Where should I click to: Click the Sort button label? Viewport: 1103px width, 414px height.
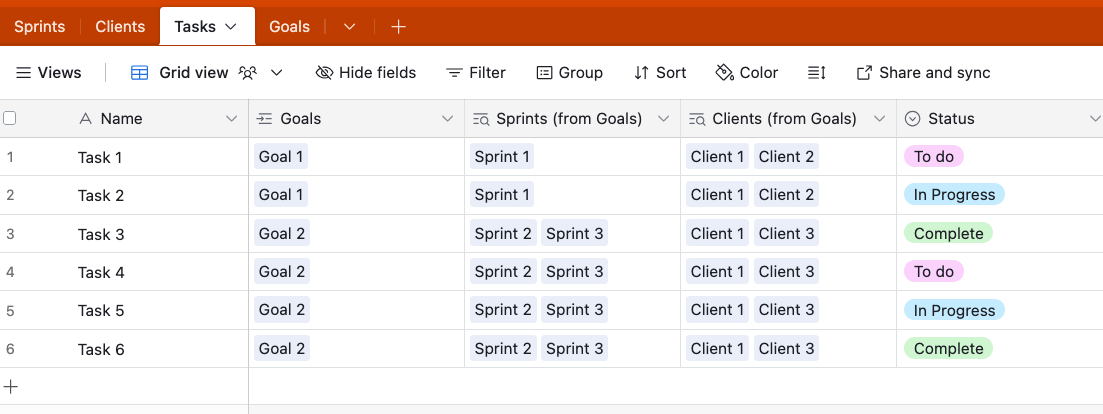671,72
